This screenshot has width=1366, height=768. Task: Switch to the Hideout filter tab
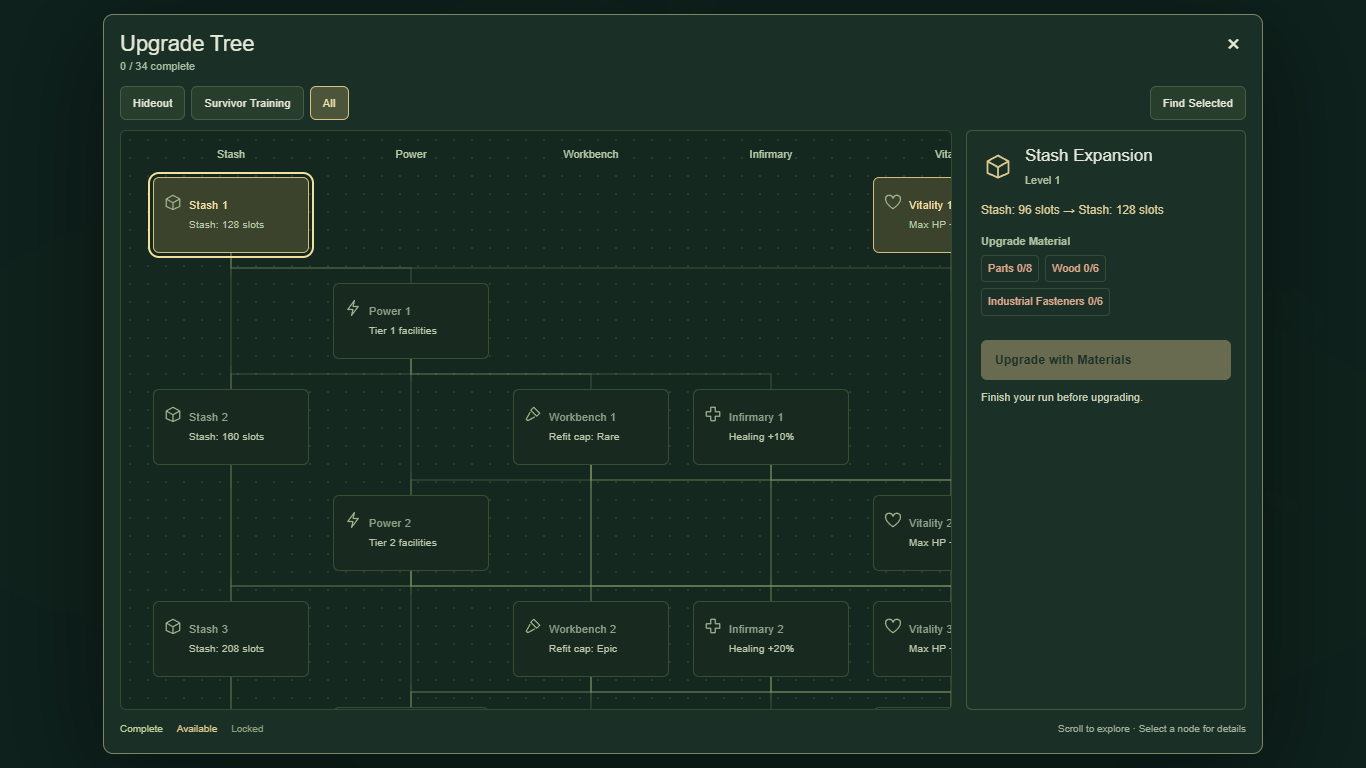[152, 103]
